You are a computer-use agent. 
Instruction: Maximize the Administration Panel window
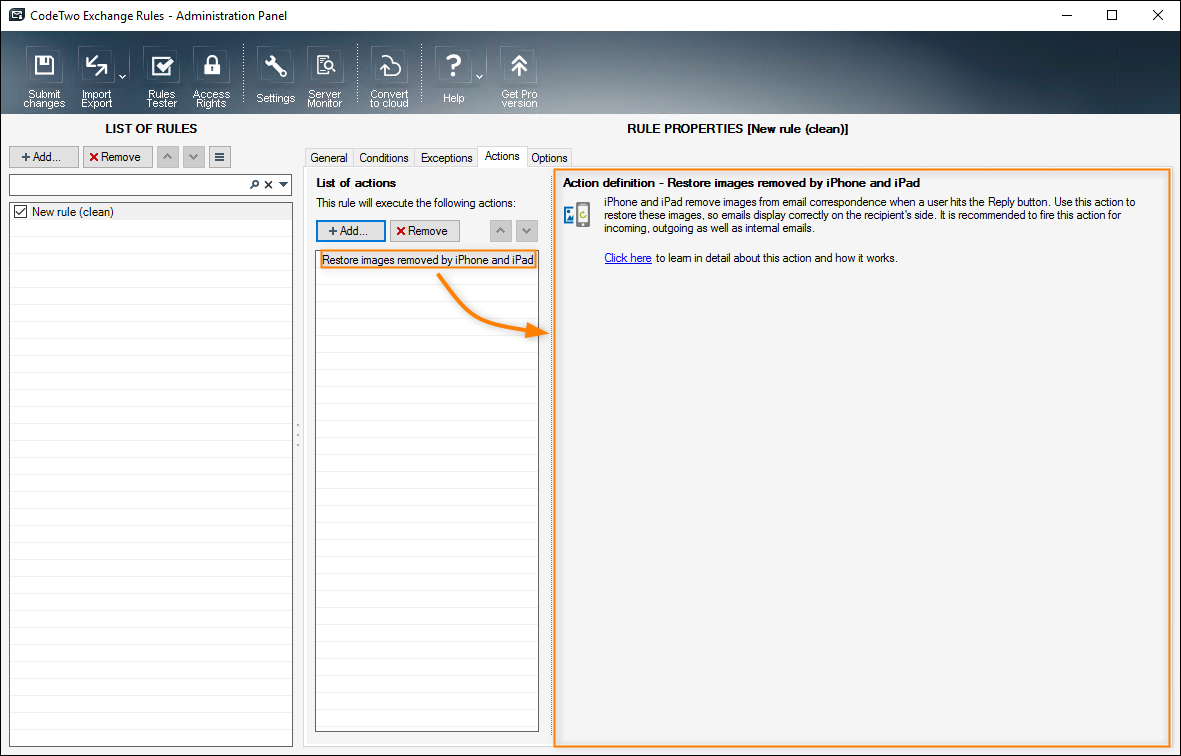[x=1112, y=15]
